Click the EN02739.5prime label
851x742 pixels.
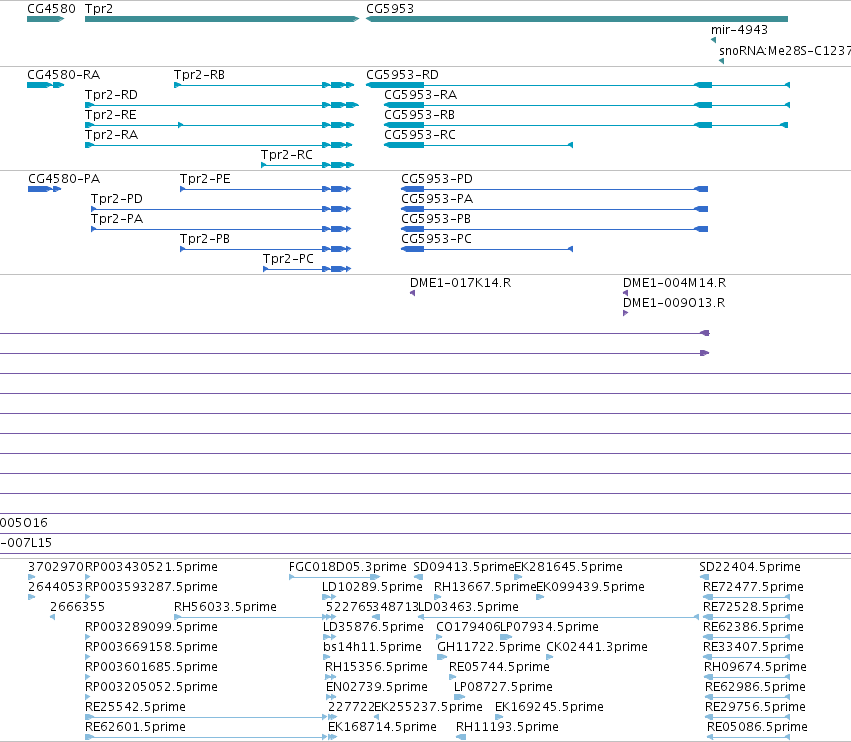coord(377,688)
